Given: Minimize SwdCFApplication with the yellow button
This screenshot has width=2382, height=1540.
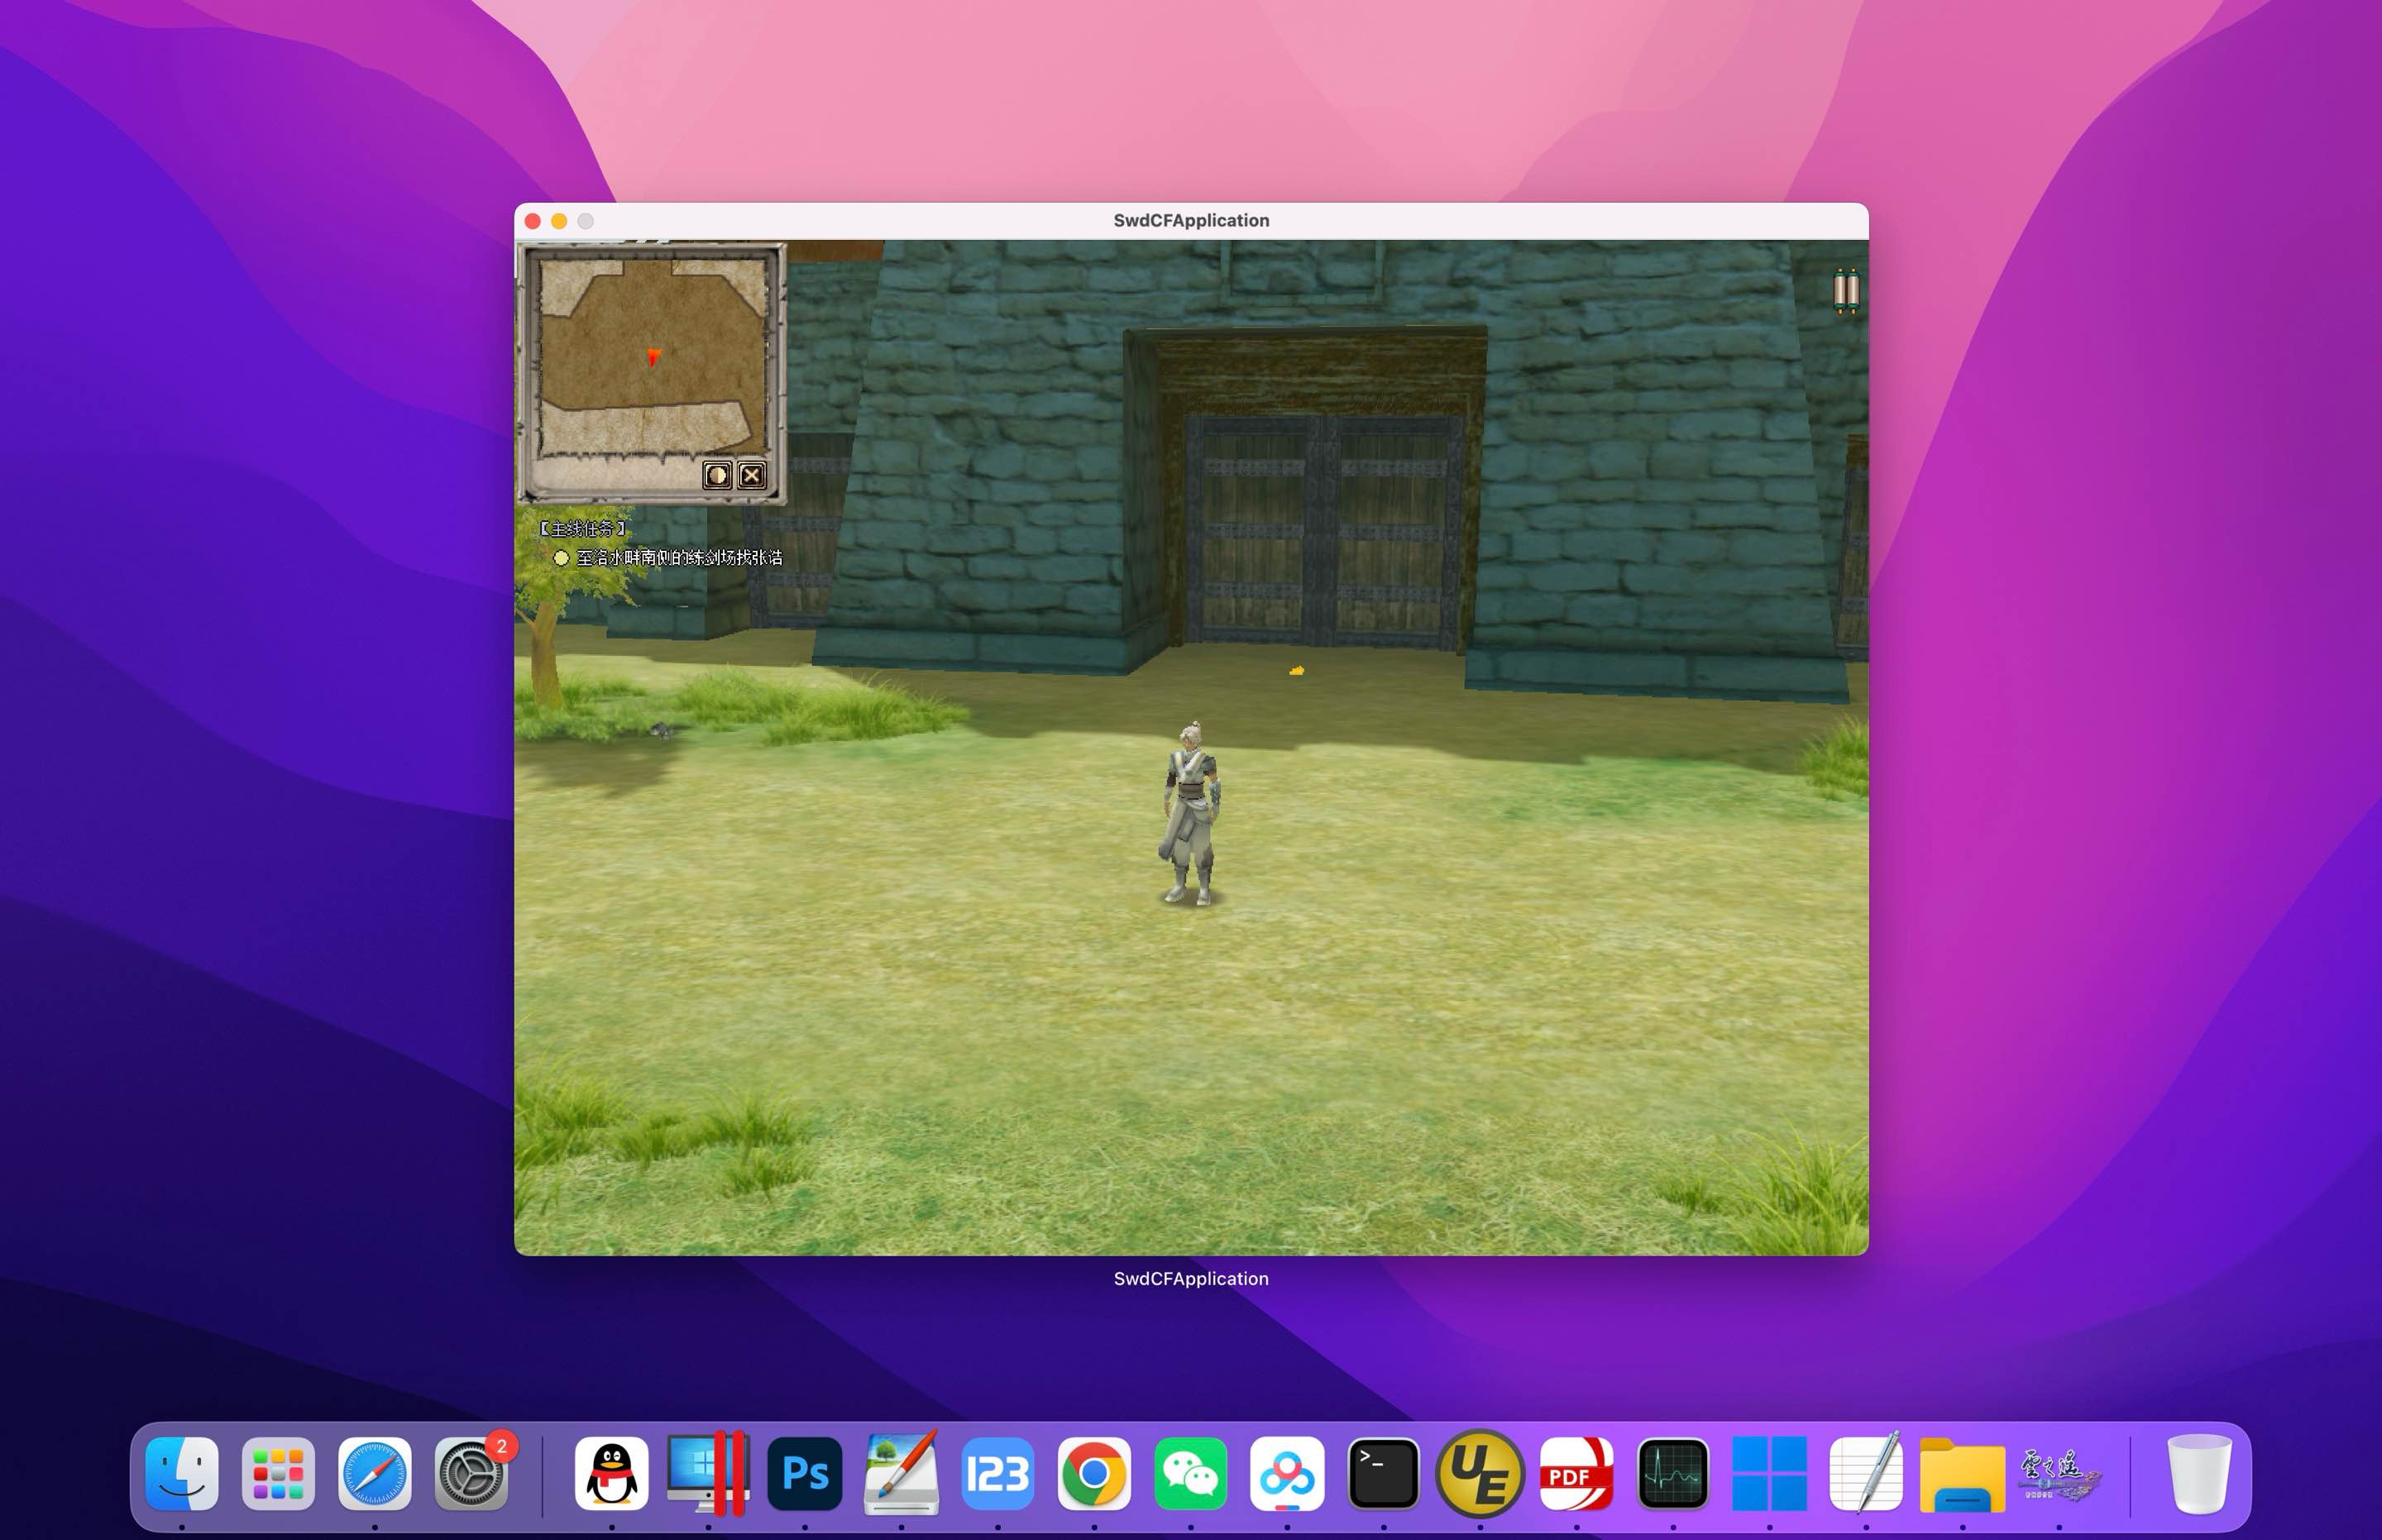Looking at the screenshot, I should [559, 221].
